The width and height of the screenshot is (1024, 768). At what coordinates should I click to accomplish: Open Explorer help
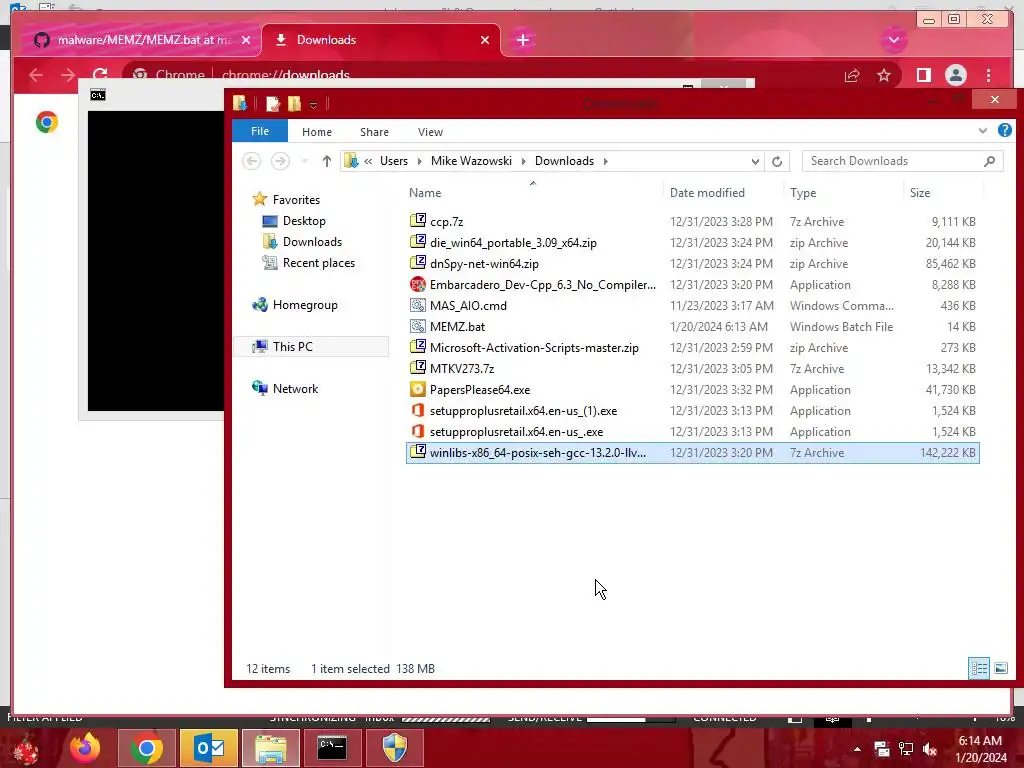(x=1005, y=131)
